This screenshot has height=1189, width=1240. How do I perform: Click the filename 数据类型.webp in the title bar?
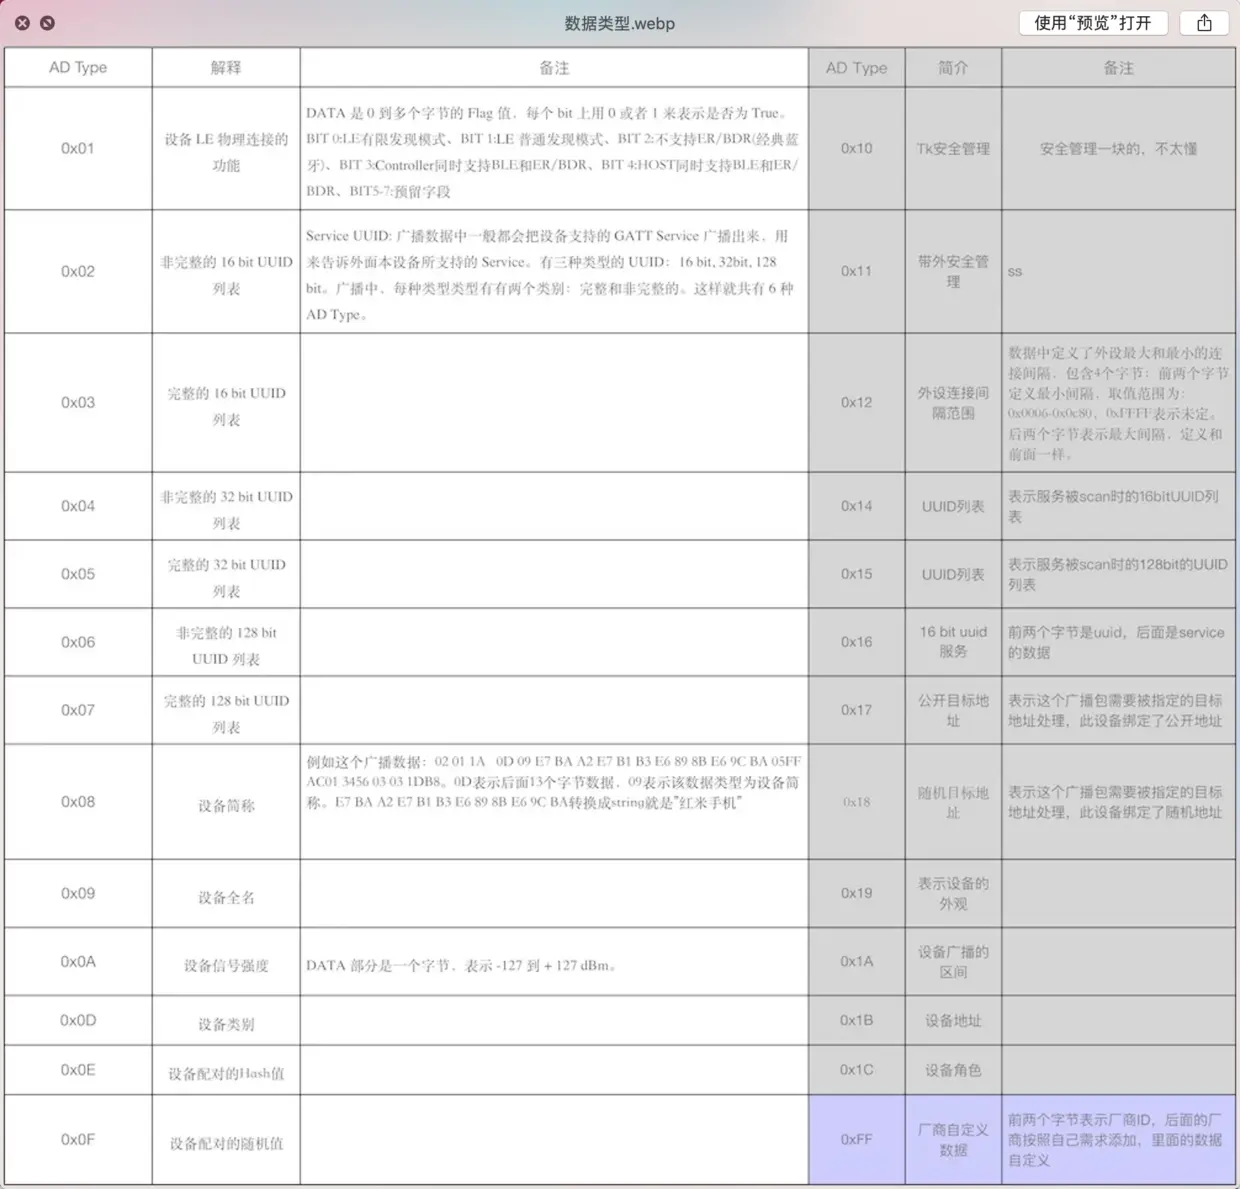pos(619,23)
